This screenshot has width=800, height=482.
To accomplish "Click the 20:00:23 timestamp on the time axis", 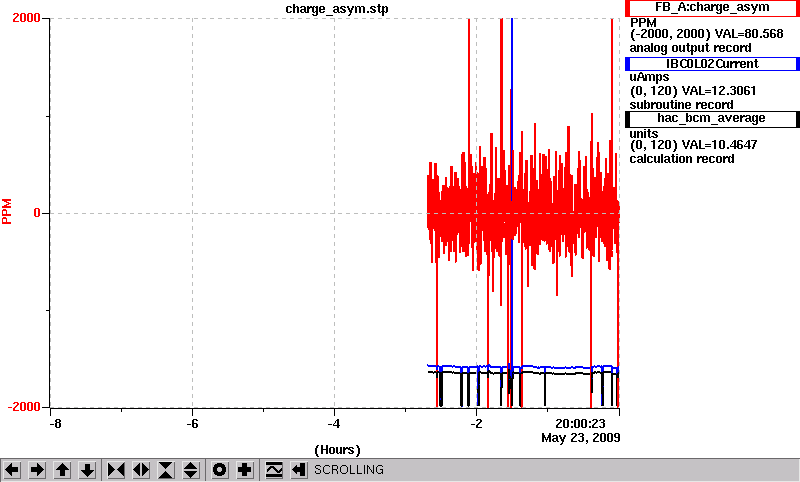I will coord(580,424).
